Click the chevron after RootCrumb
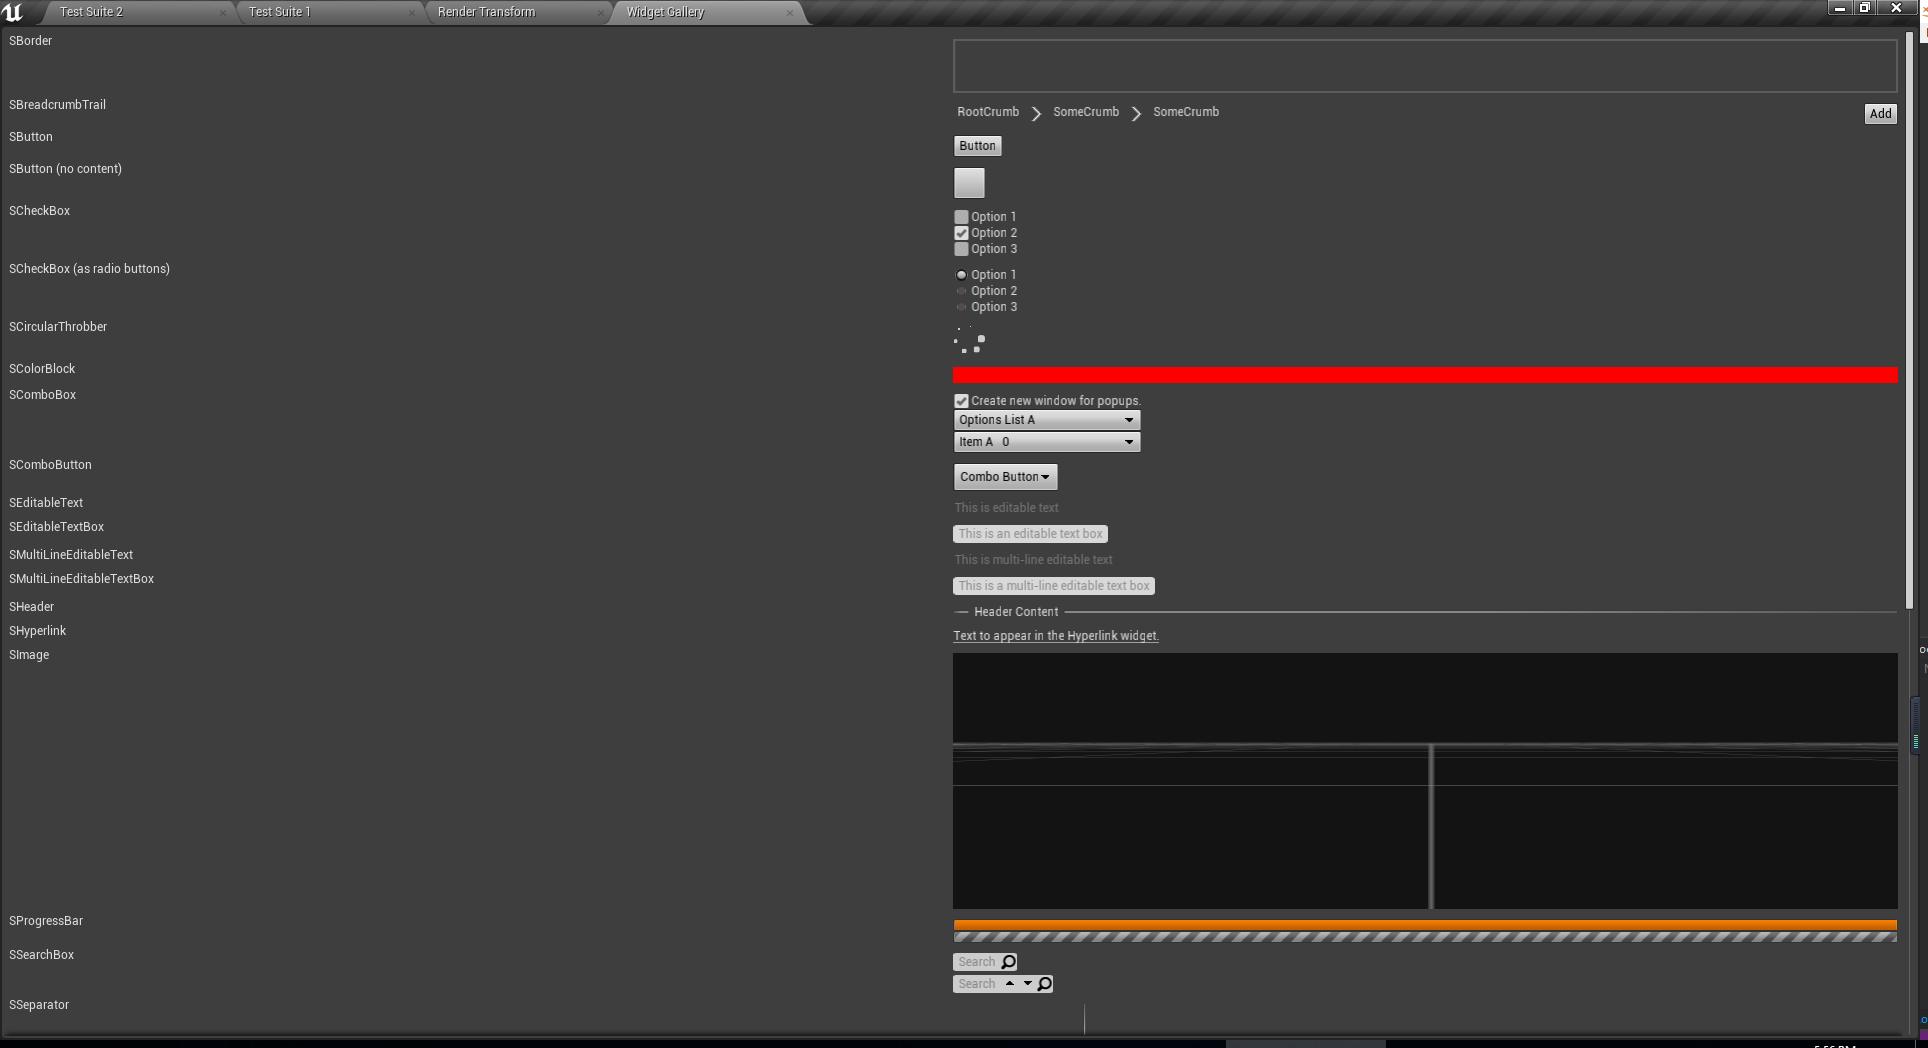Viewport: 1928px width, 1048px height. [1036, 113]
